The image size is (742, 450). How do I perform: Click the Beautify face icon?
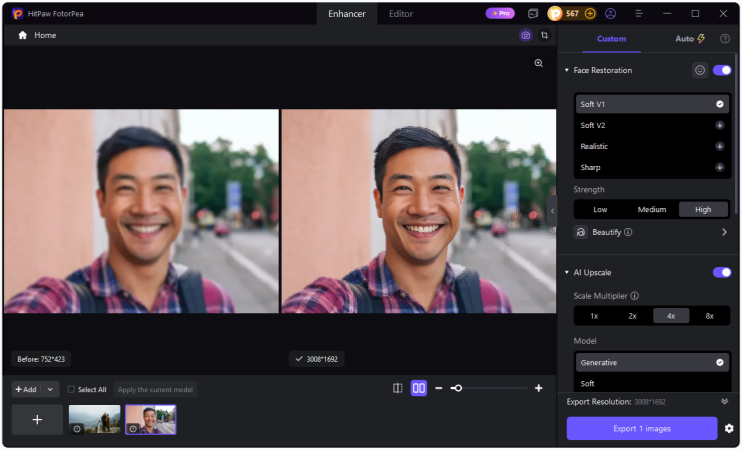[x=581, y=232]
